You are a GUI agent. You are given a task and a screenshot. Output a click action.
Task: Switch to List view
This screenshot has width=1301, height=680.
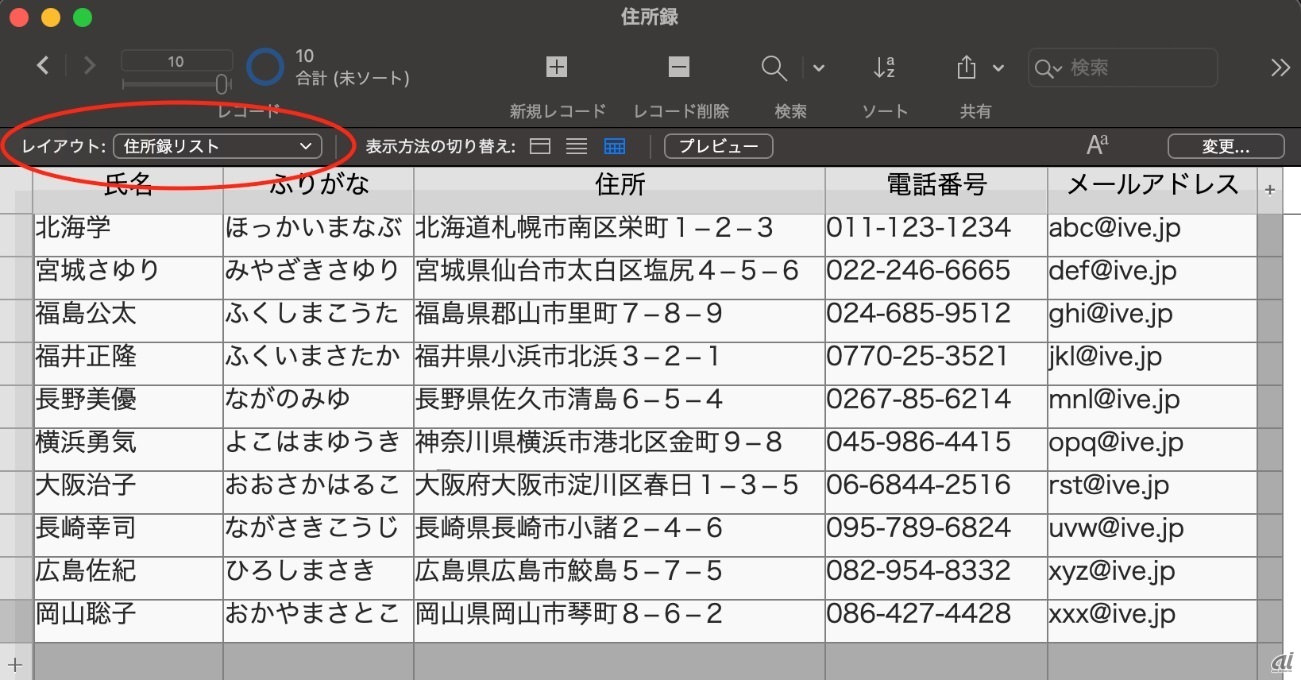pos(576,147)
